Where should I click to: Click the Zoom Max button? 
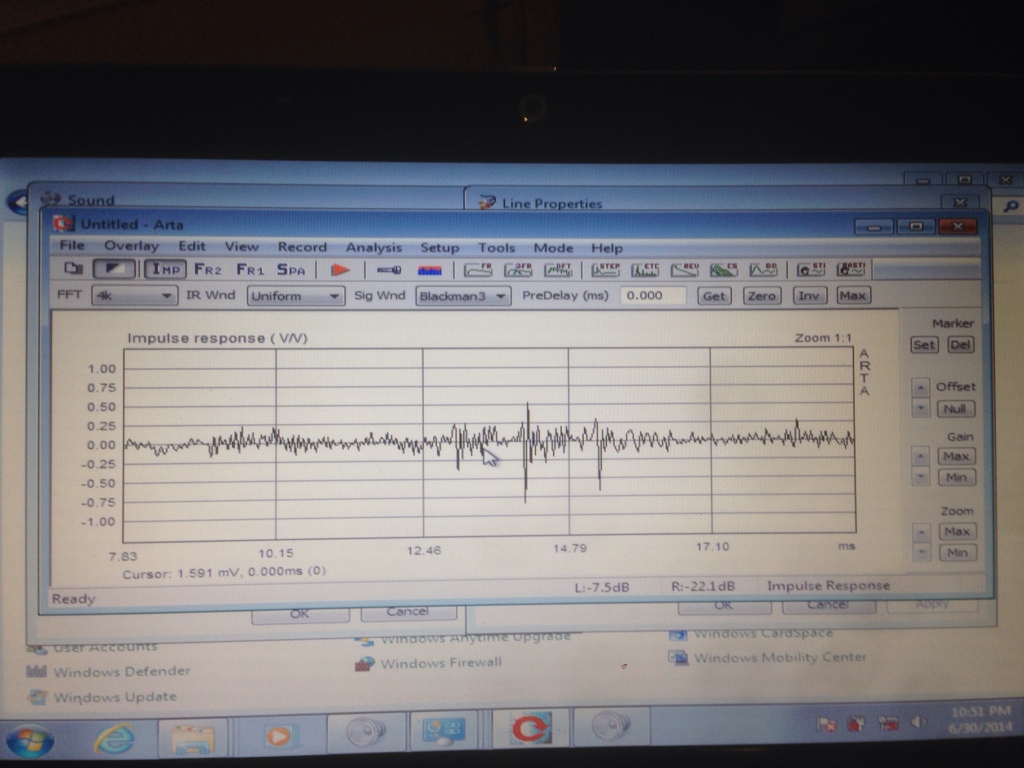tap(957, 532)
